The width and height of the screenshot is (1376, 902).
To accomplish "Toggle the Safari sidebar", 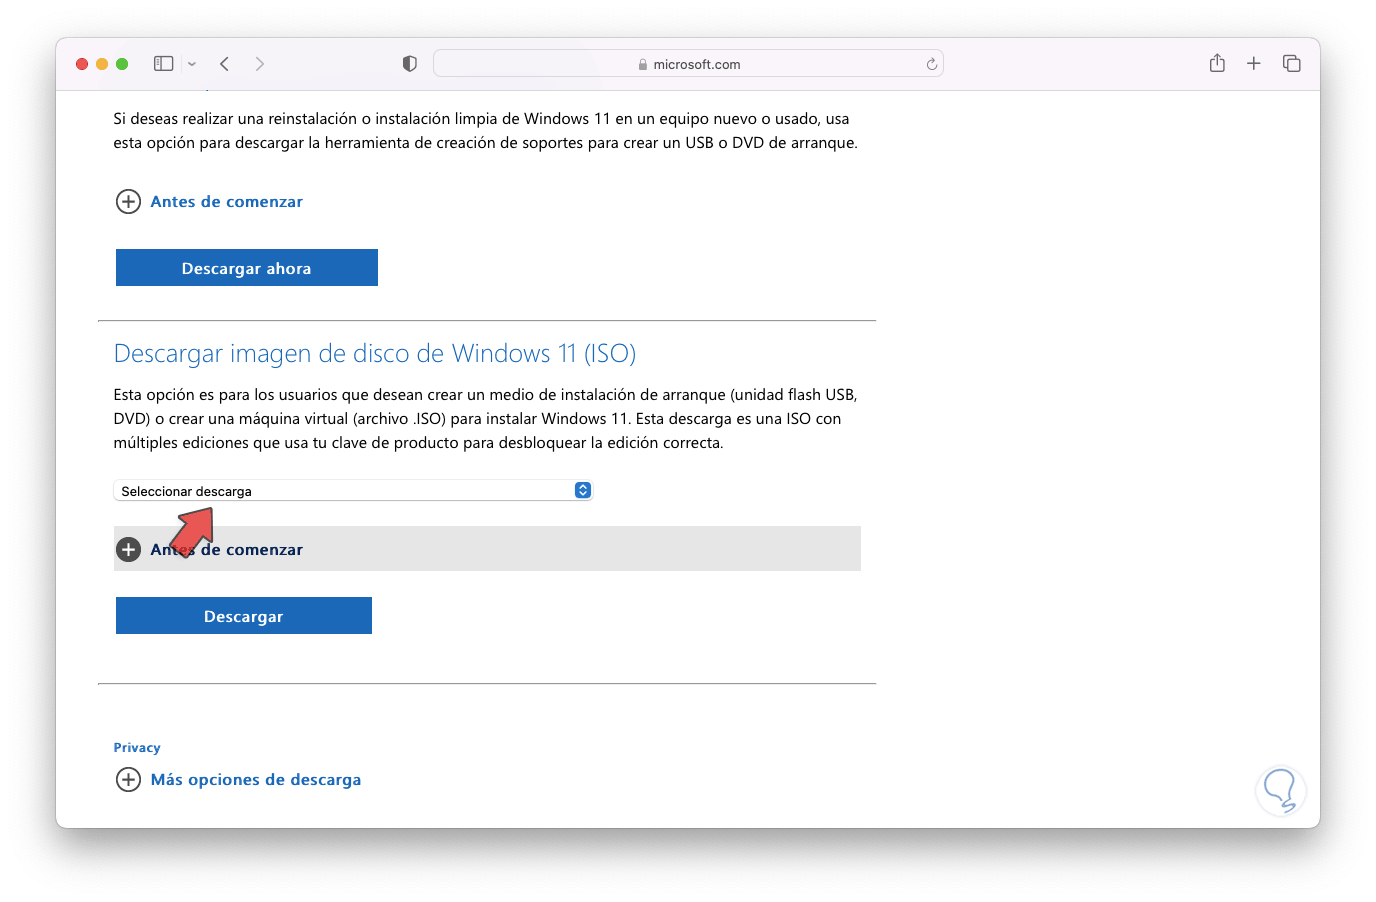I will (163, 64).
